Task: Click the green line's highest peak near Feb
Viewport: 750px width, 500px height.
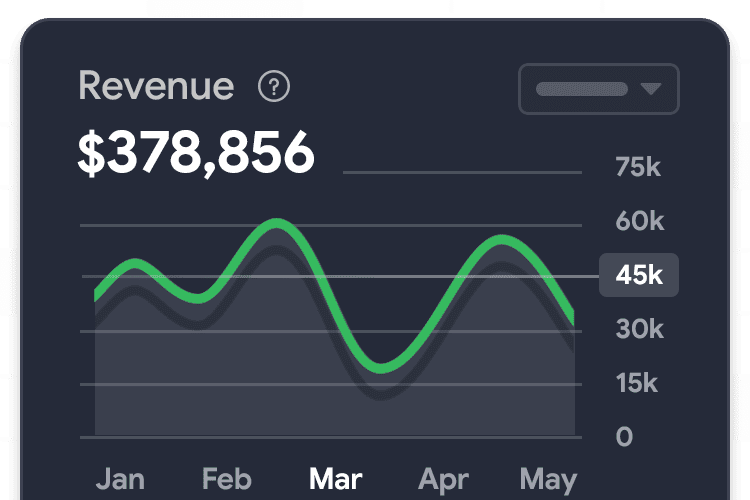Action: (274, 224)
